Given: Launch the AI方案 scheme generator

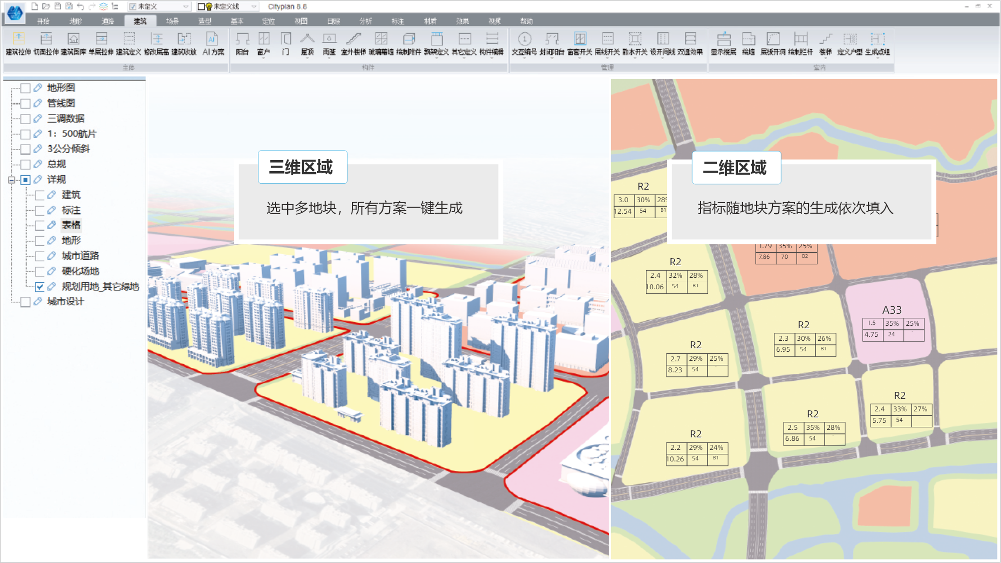Looking at the screenshot, I should click(213, 43).
